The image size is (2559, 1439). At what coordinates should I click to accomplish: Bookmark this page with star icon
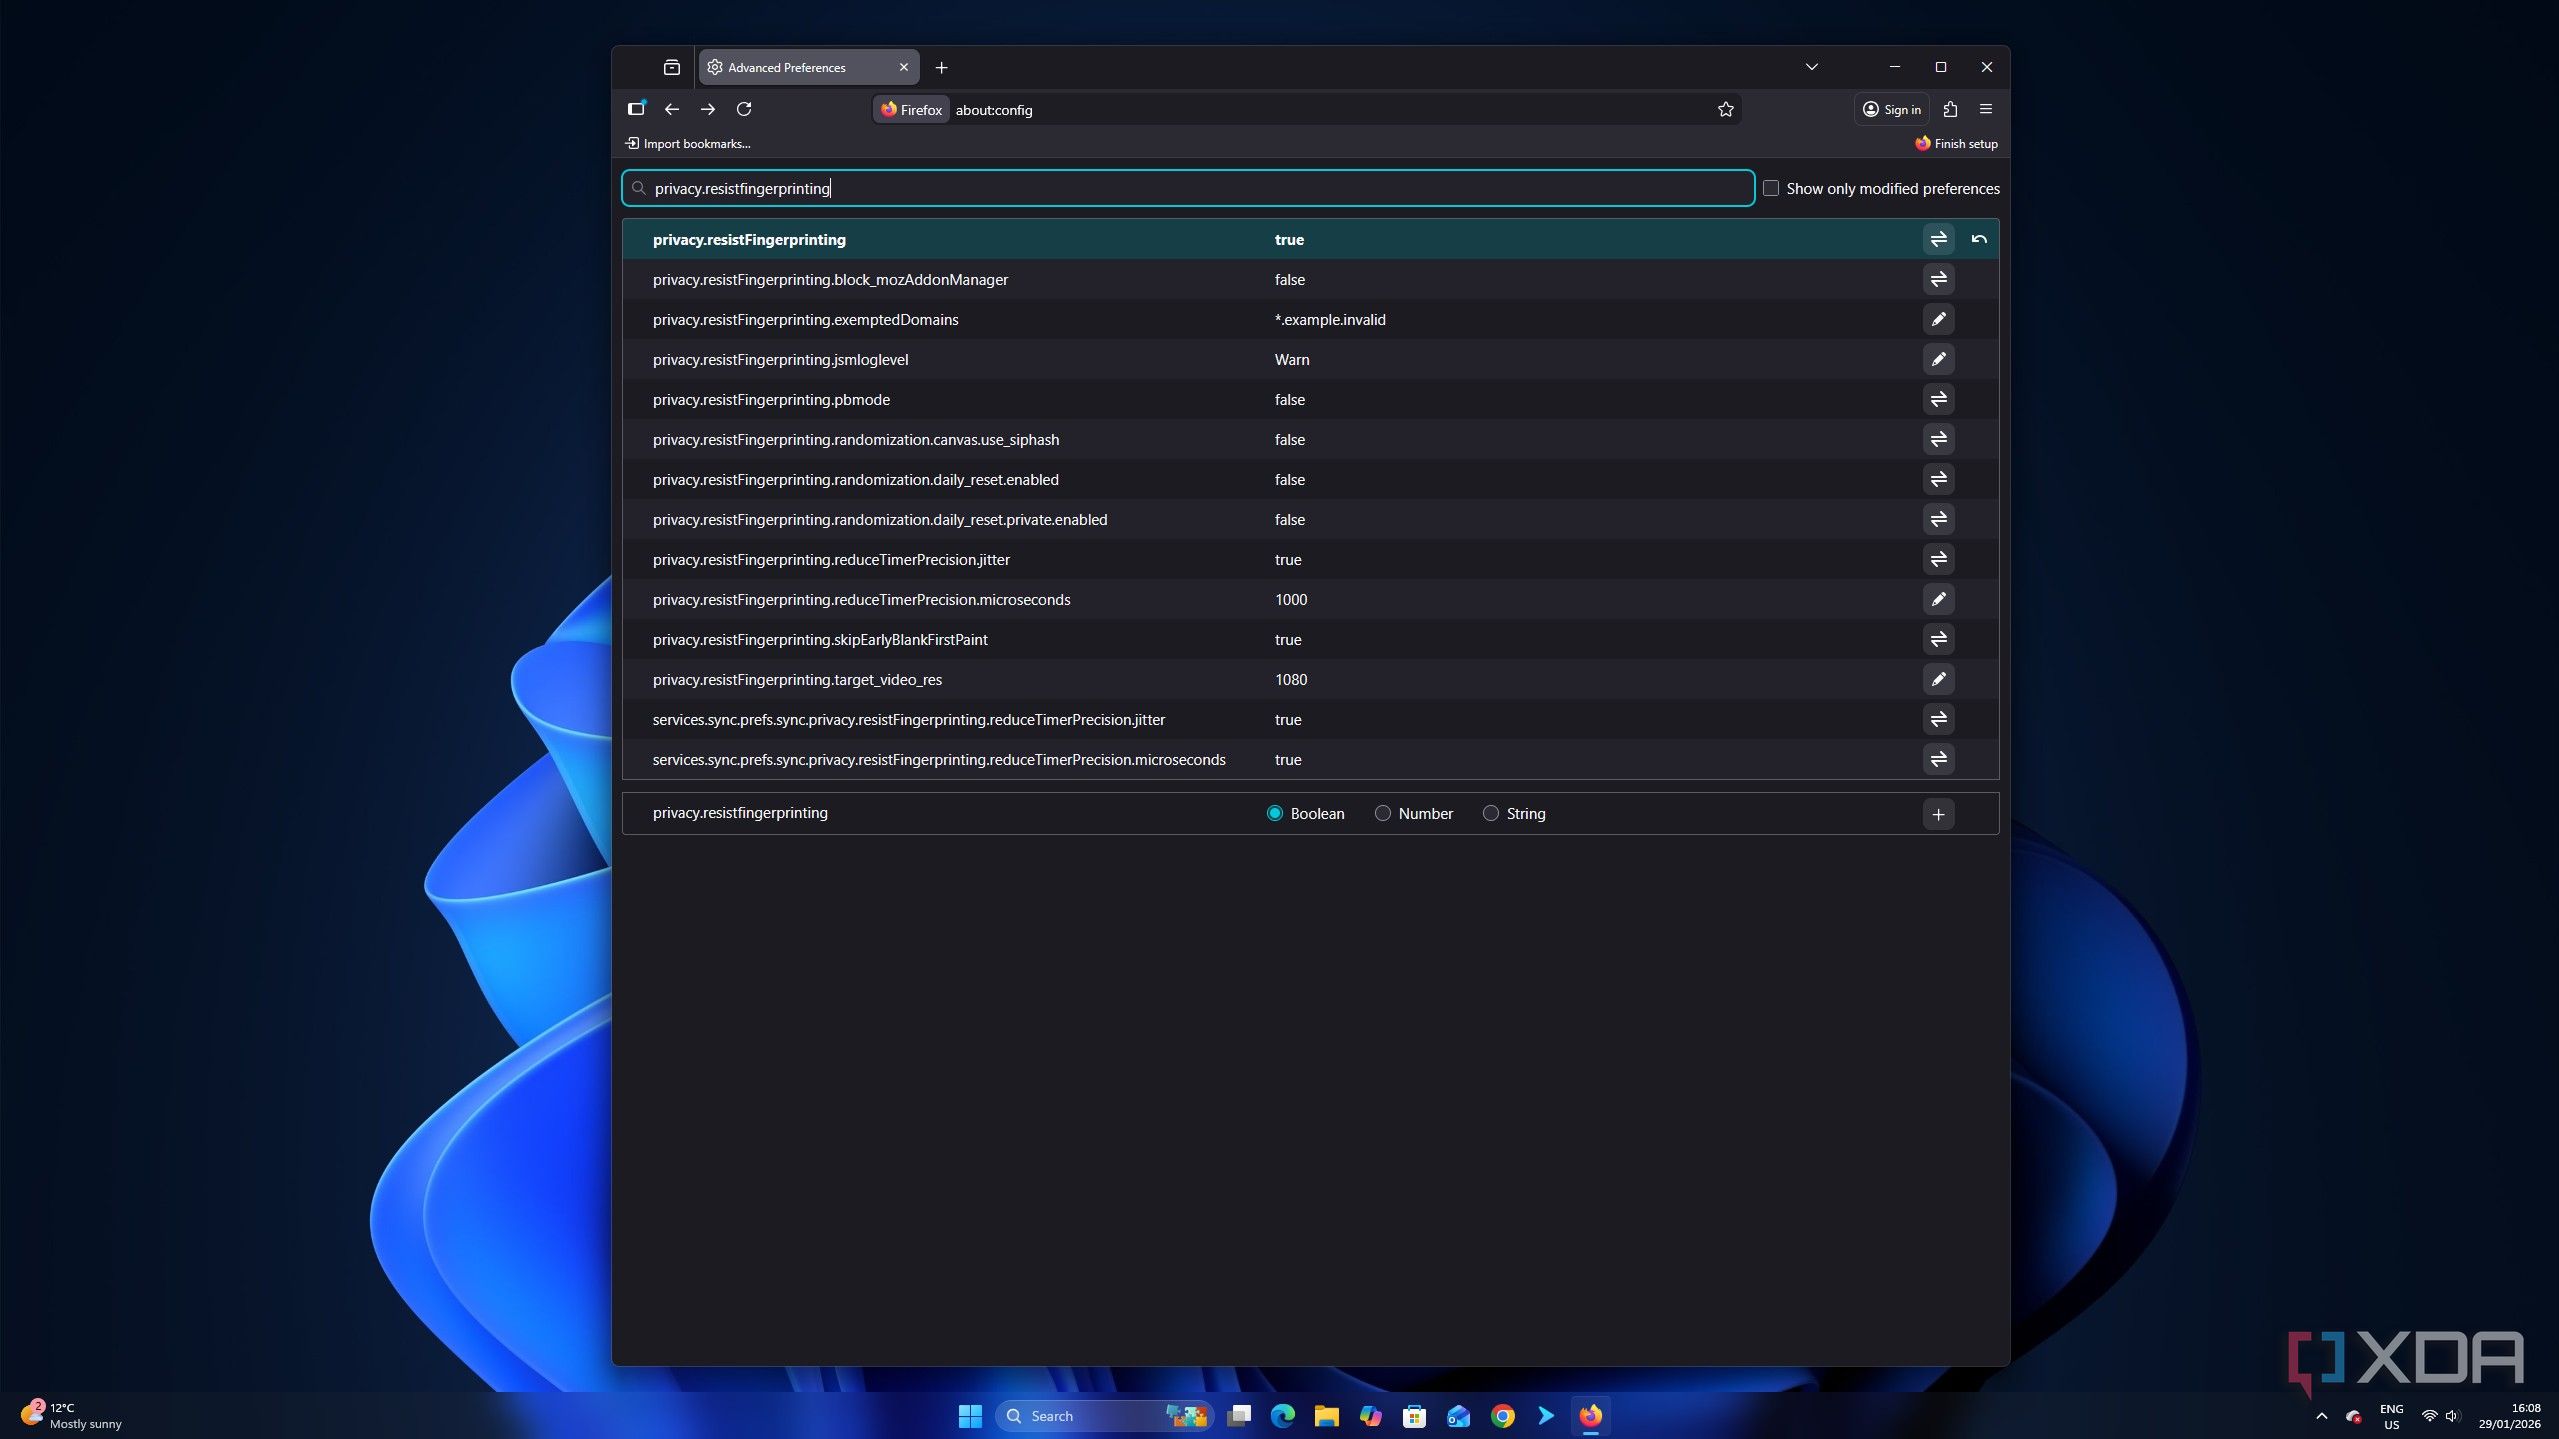click(1725, 110)
